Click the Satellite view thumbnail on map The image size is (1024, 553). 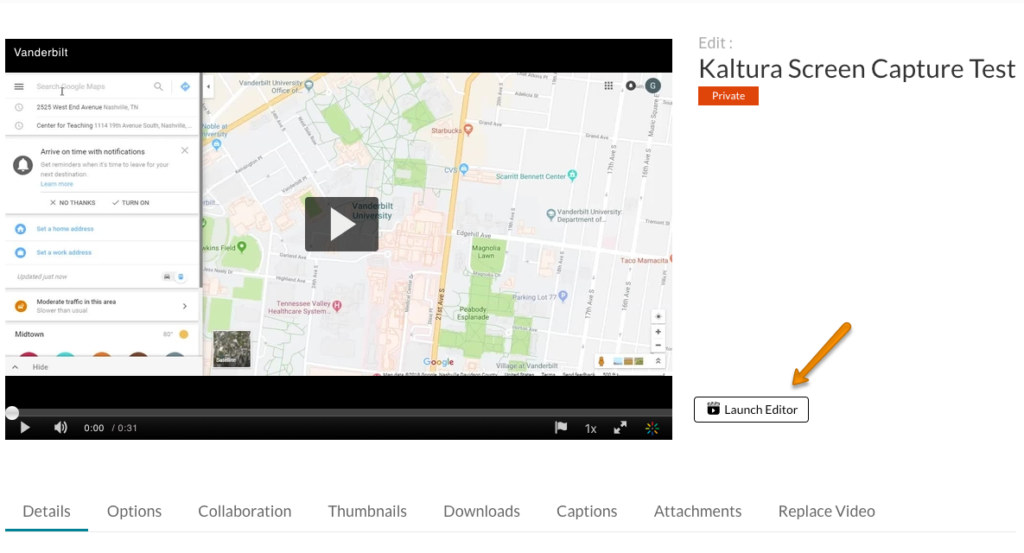pos(232,349)
